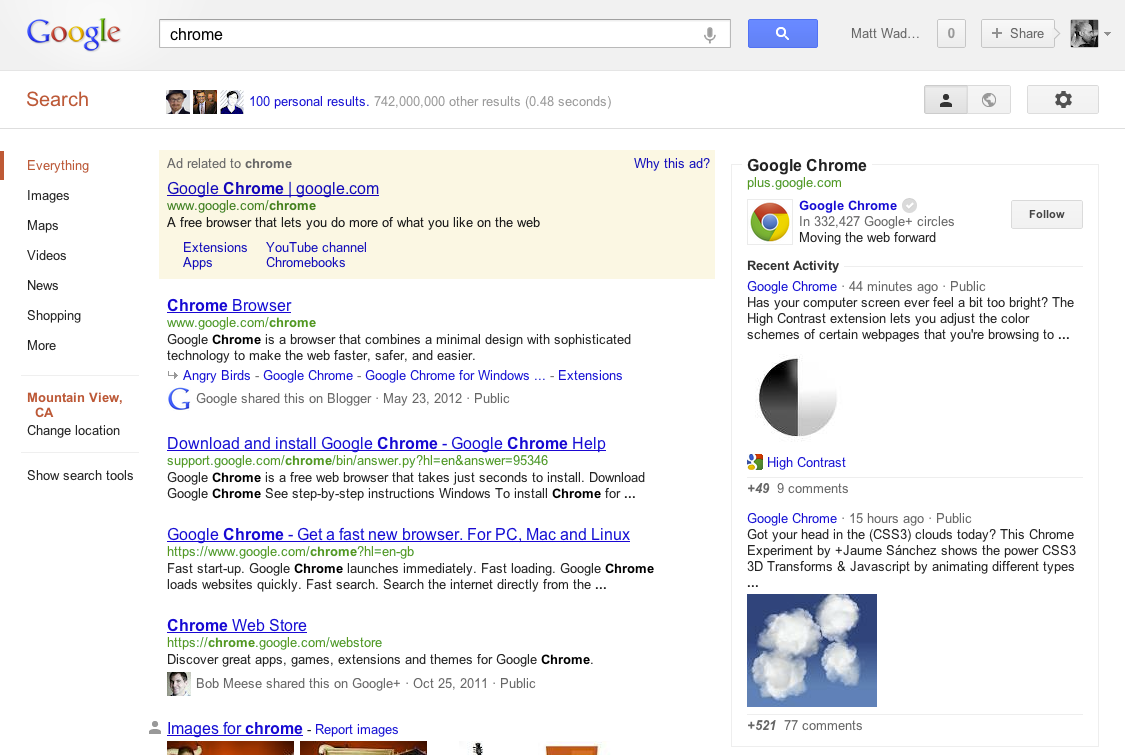This screenshot has width=1125, height=755.
Task: Click verified checkmark badge beside Google Chrome
Action: [909, 205]
